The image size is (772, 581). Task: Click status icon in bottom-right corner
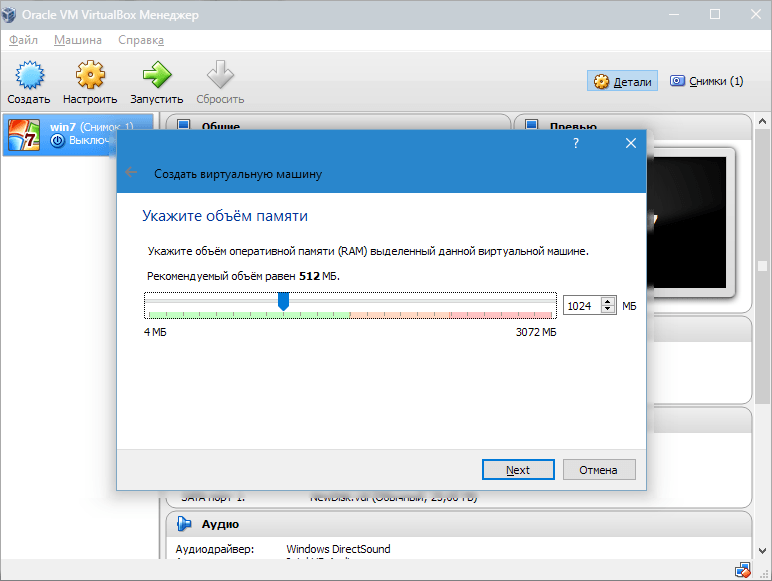point(743,571)
